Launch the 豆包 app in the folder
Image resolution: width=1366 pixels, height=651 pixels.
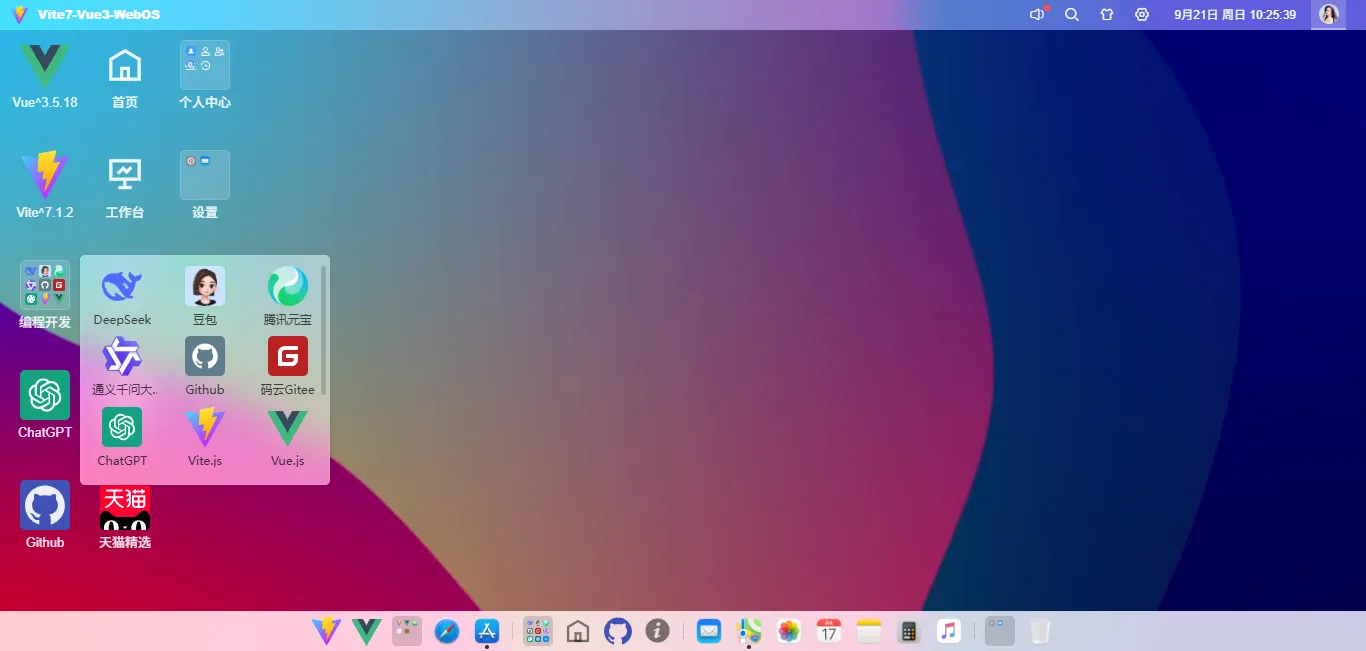click(x=204, y=285)
